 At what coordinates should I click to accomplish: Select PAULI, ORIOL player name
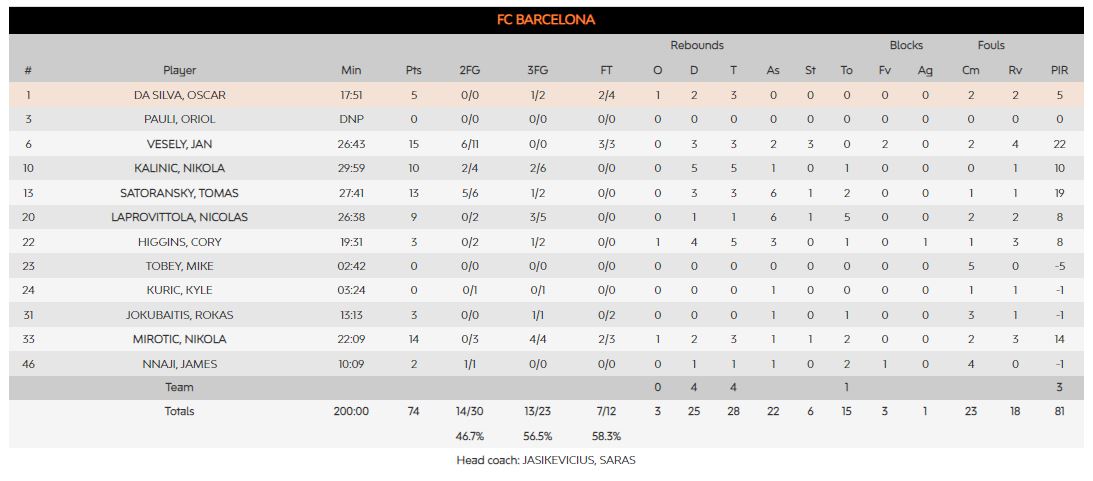(180, 119)
